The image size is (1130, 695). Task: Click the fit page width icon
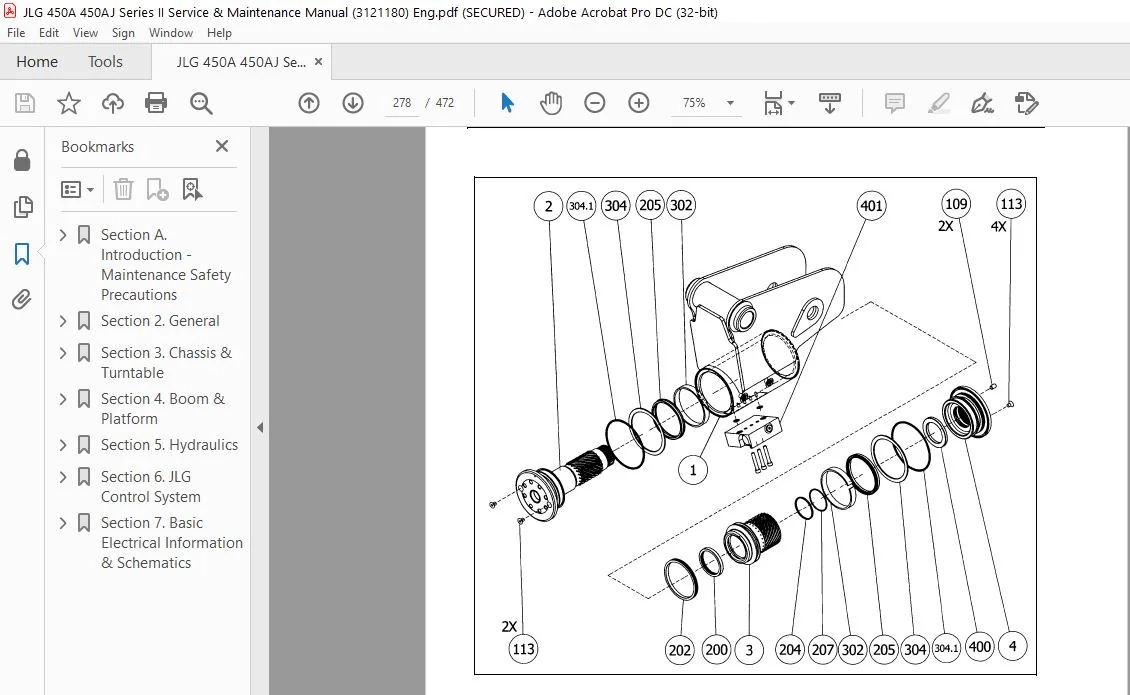pyautogui.click(x=773, y=103)
